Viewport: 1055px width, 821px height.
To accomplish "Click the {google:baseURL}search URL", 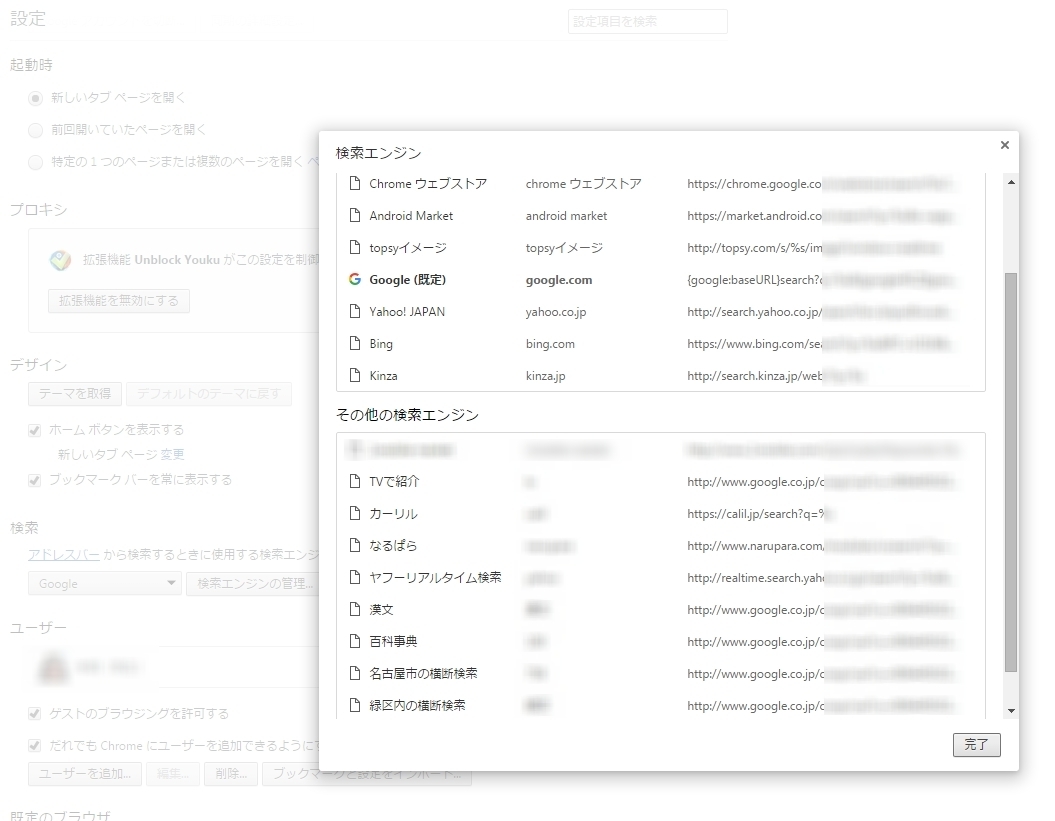I will tap(754, 280).
